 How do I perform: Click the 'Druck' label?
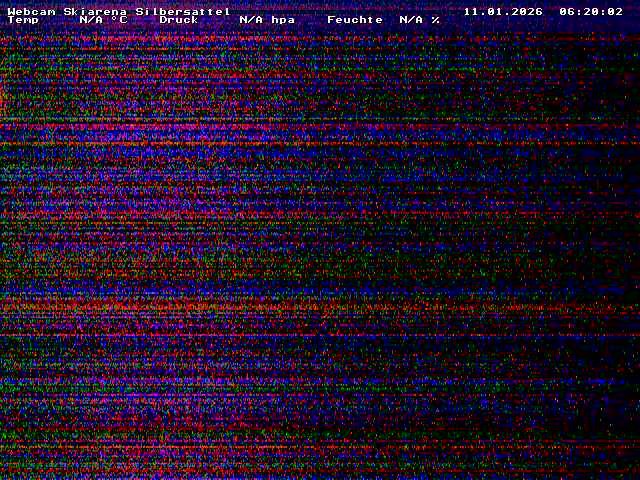tap(179, 20)
